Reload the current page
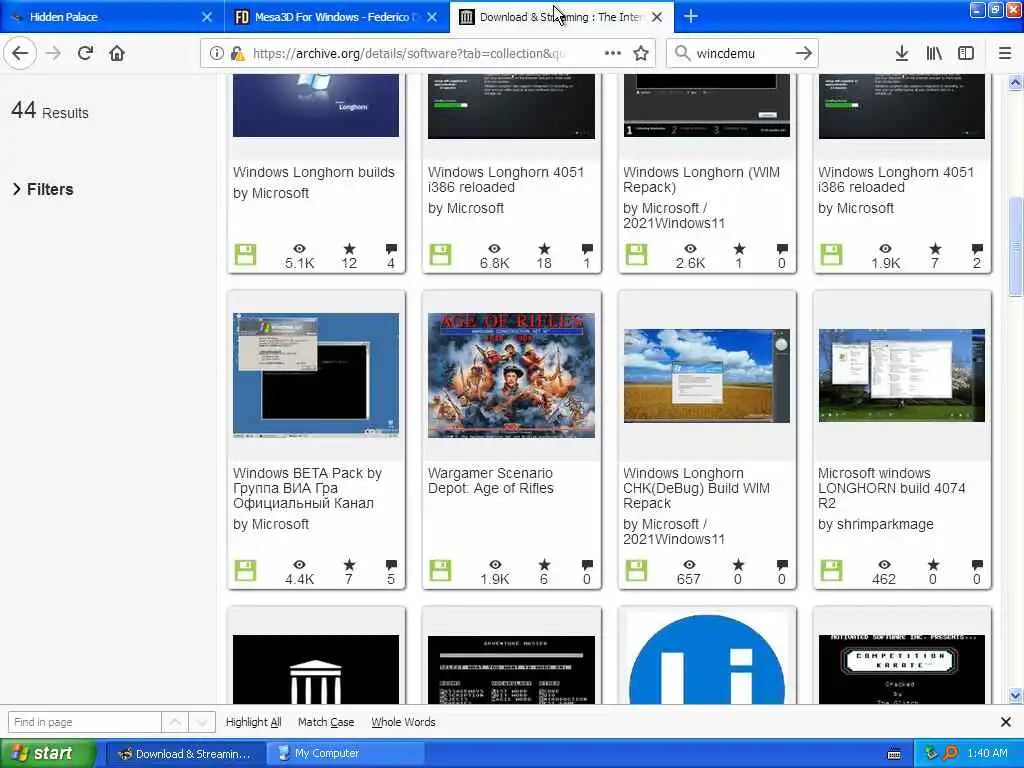 (86, 54)
